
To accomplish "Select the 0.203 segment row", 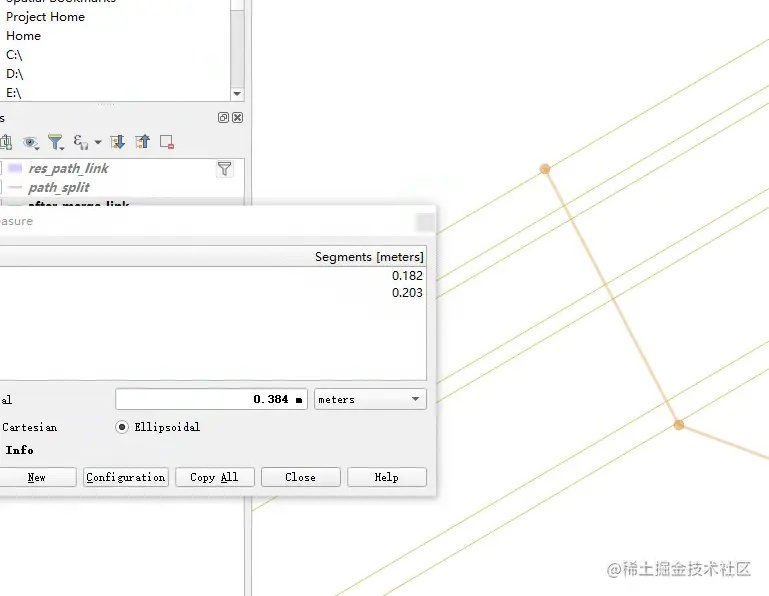I will [213, 293].
